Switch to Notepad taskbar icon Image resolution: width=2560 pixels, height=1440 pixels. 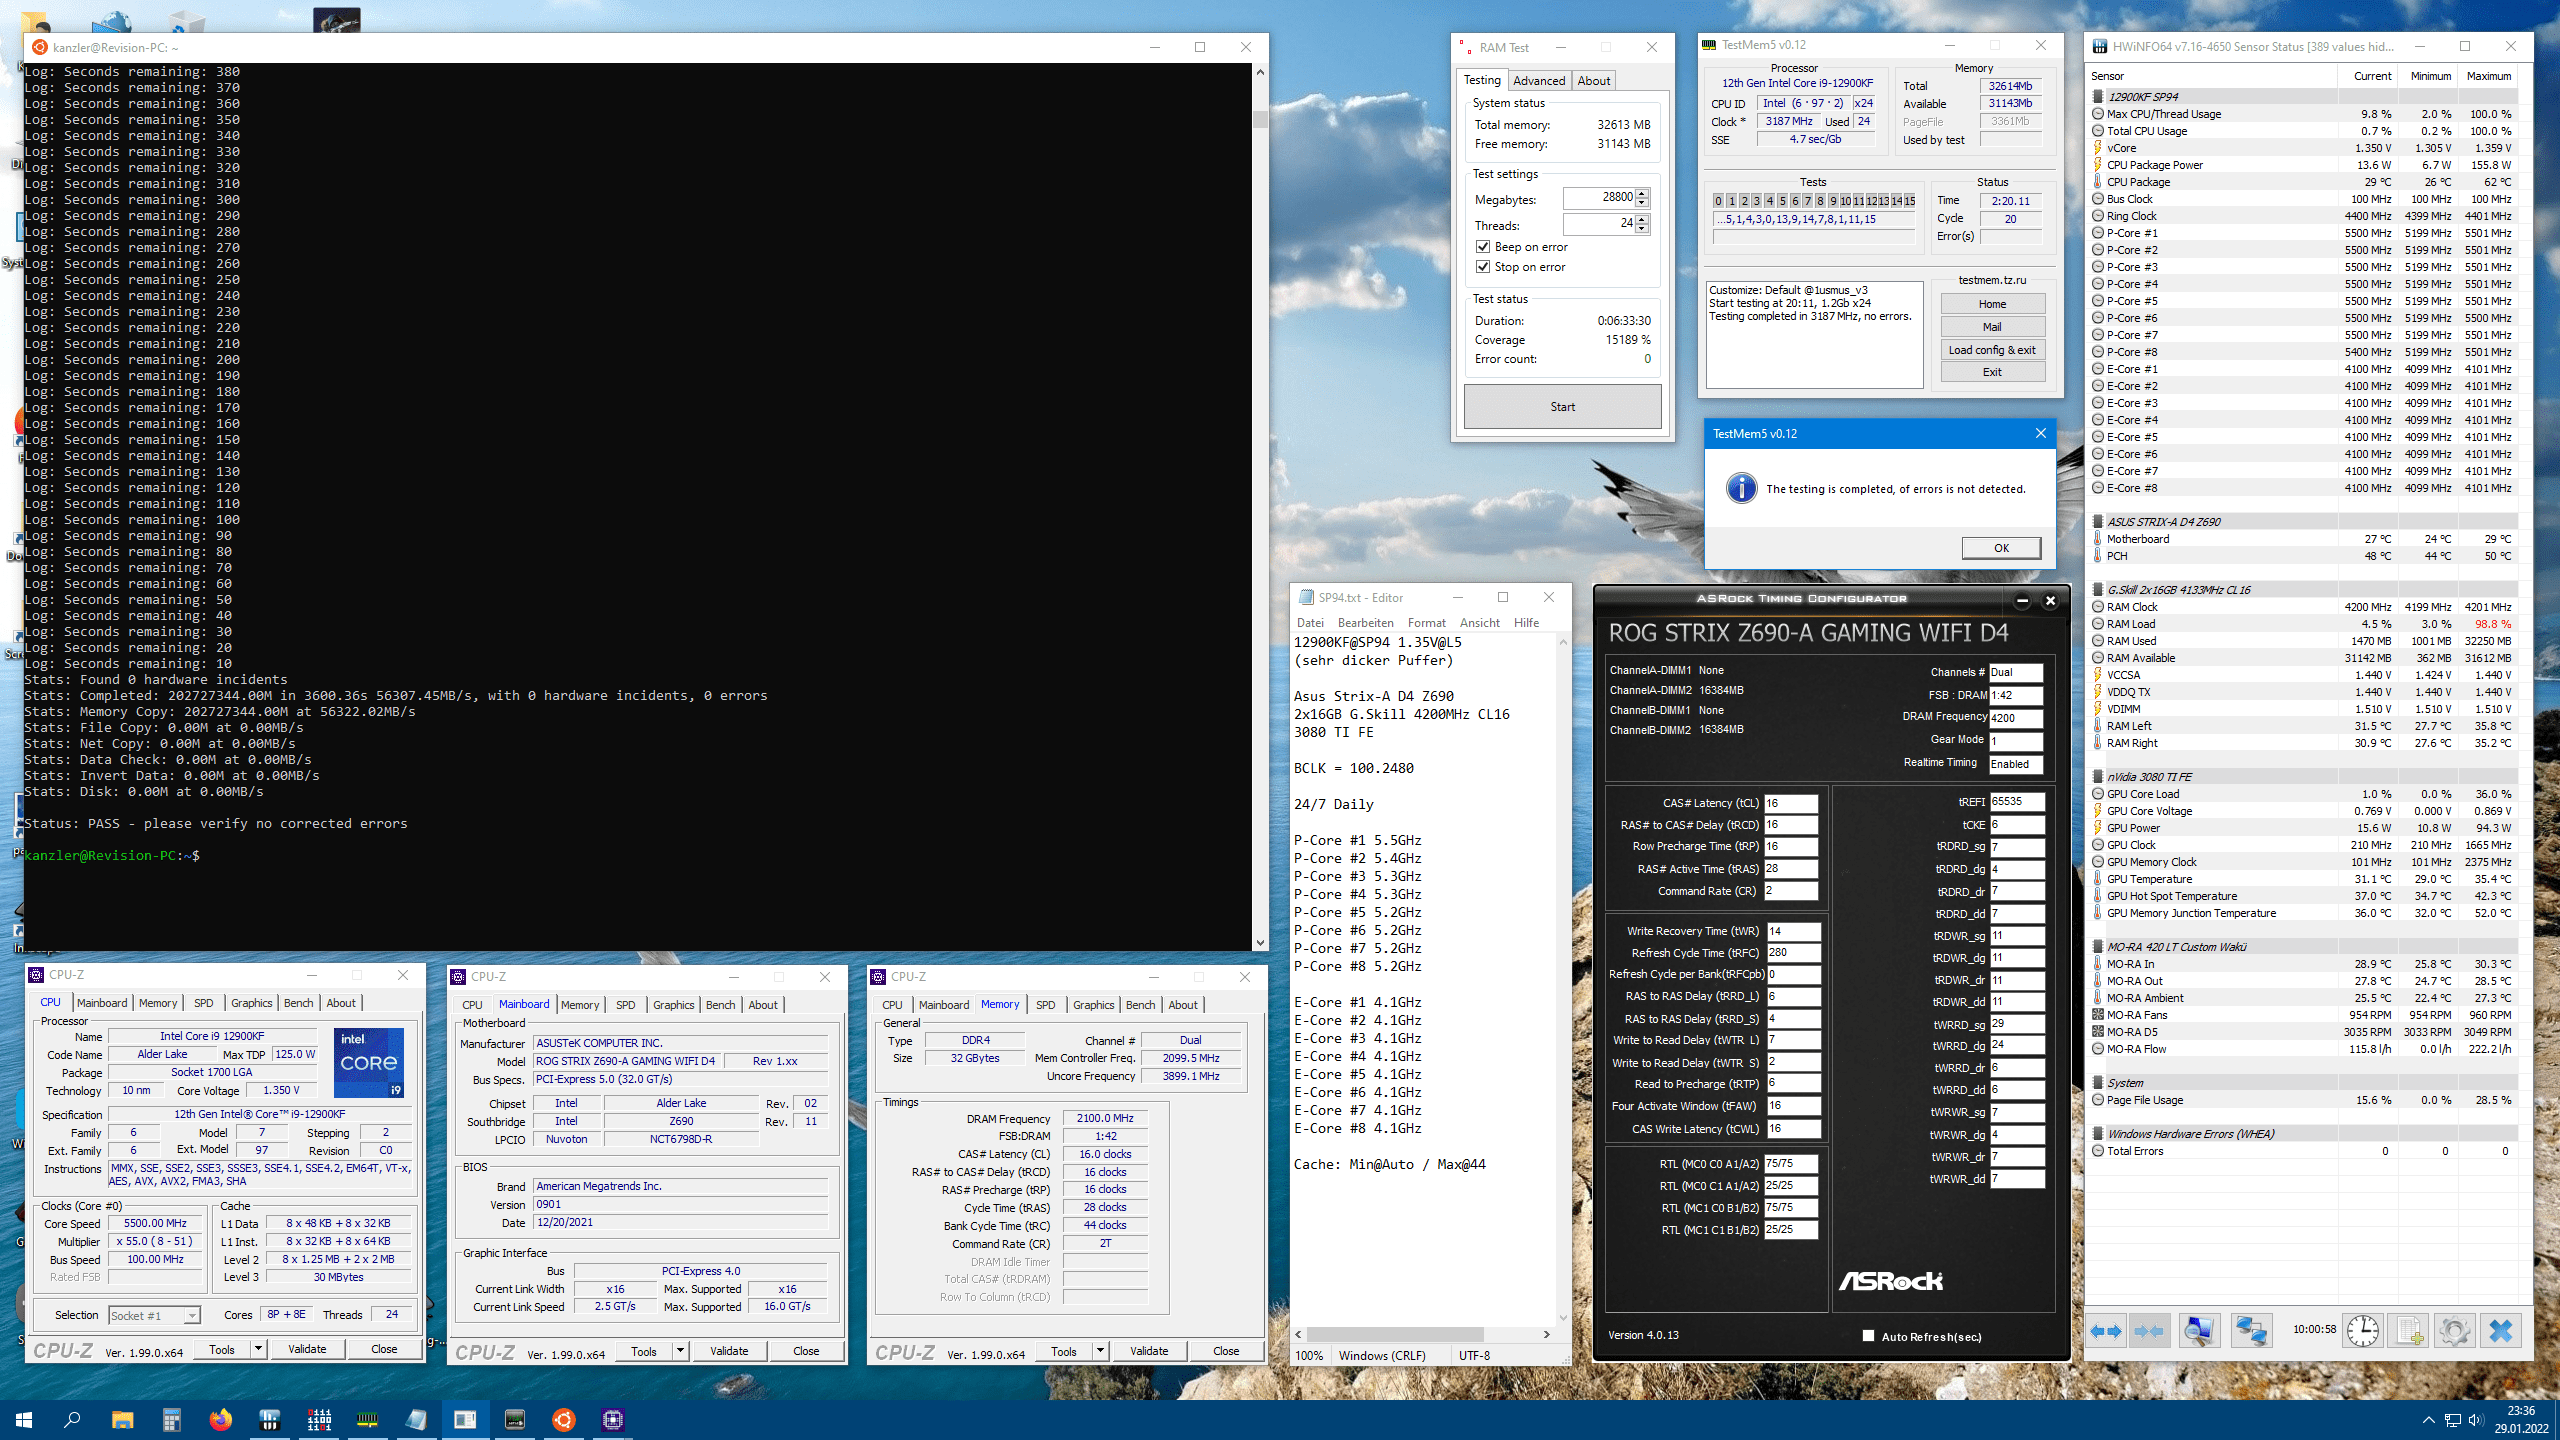(416, 1419)
